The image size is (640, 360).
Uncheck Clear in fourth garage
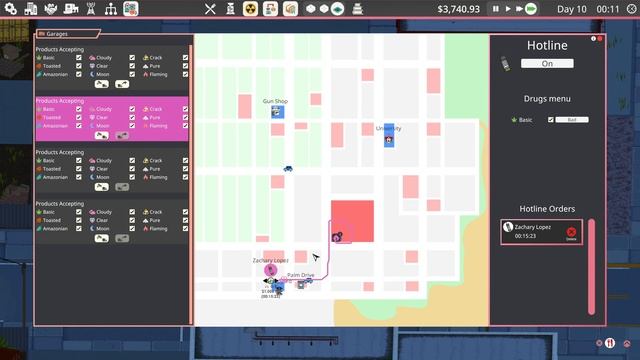tap(132, 220)
